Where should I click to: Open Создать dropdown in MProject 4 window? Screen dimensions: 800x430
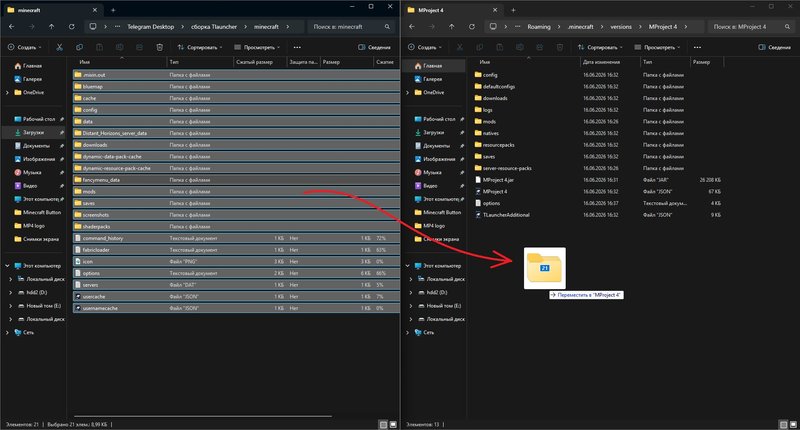point(424,47)
